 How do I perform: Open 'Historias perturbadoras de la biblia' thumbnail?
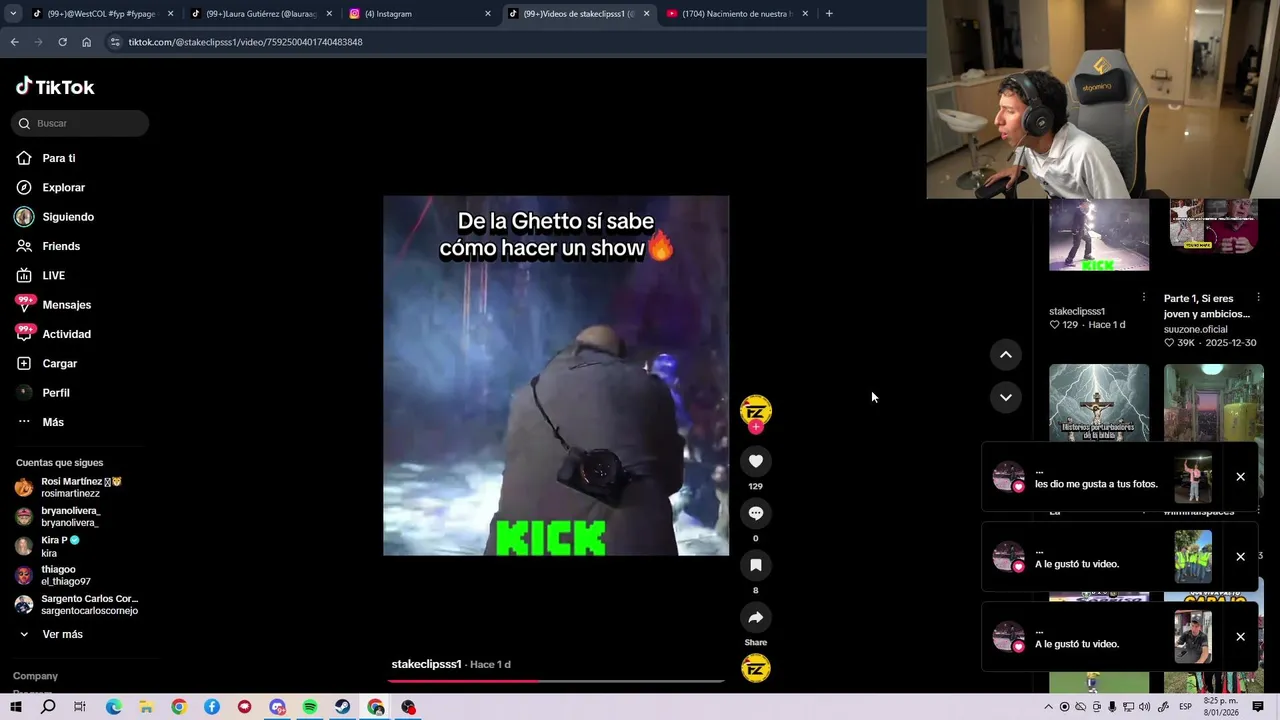click(x=1099, y=403)
